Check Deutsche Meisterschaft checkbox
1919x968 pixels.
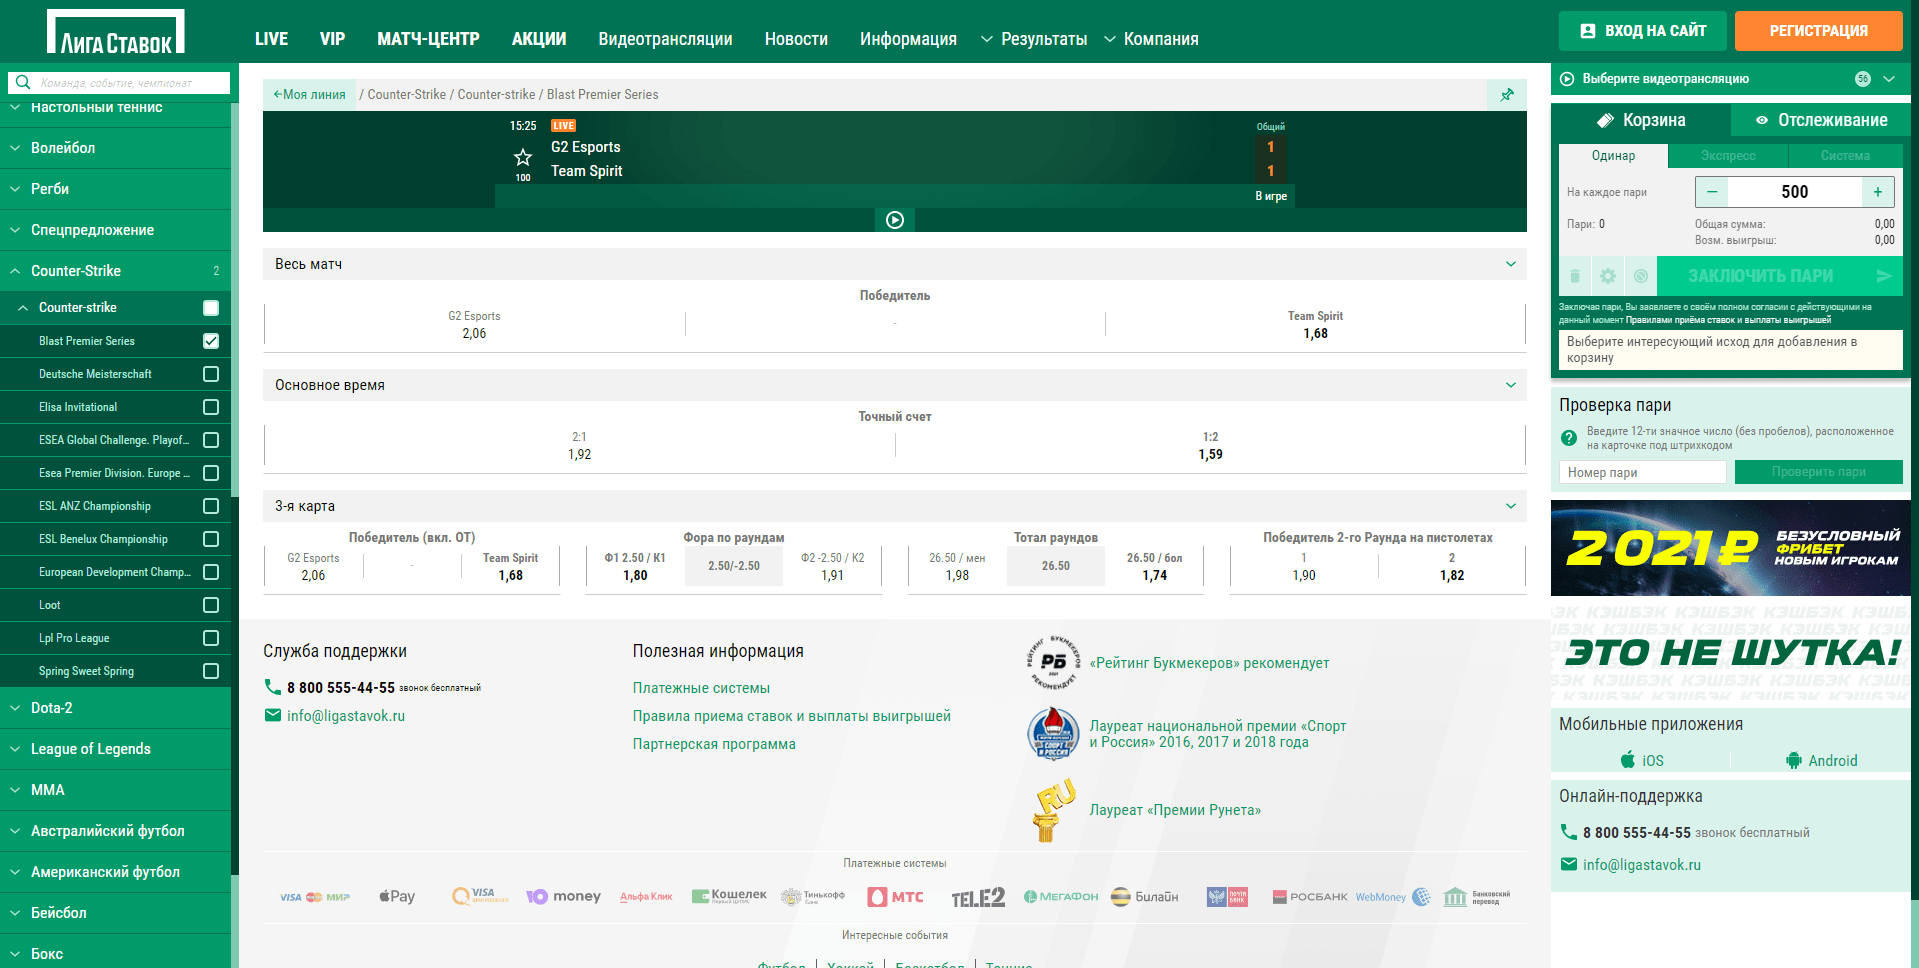pos(211,374)
